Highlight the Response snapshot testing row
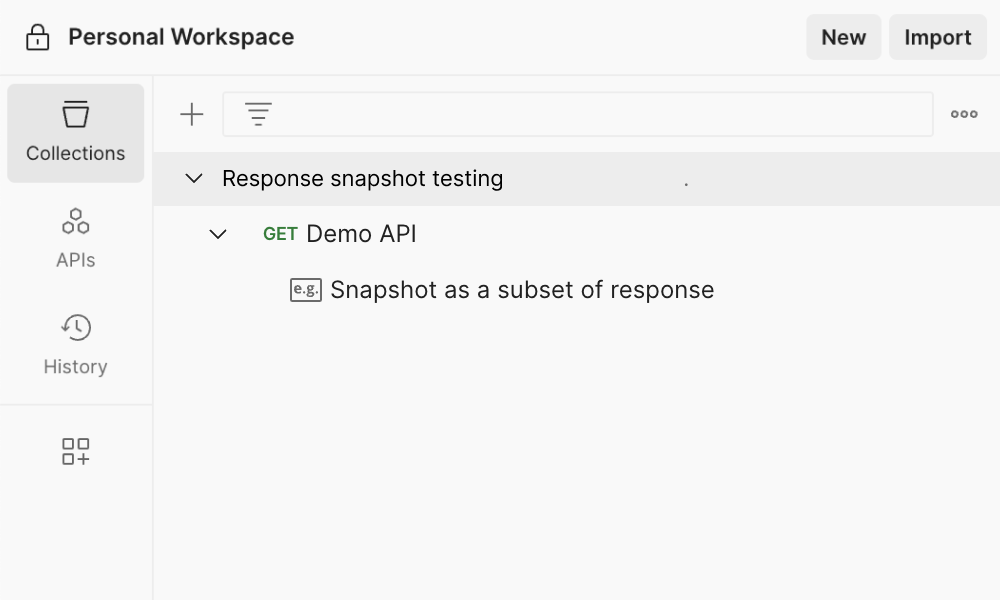This screenshot has height=600, width=1000. 363,178
